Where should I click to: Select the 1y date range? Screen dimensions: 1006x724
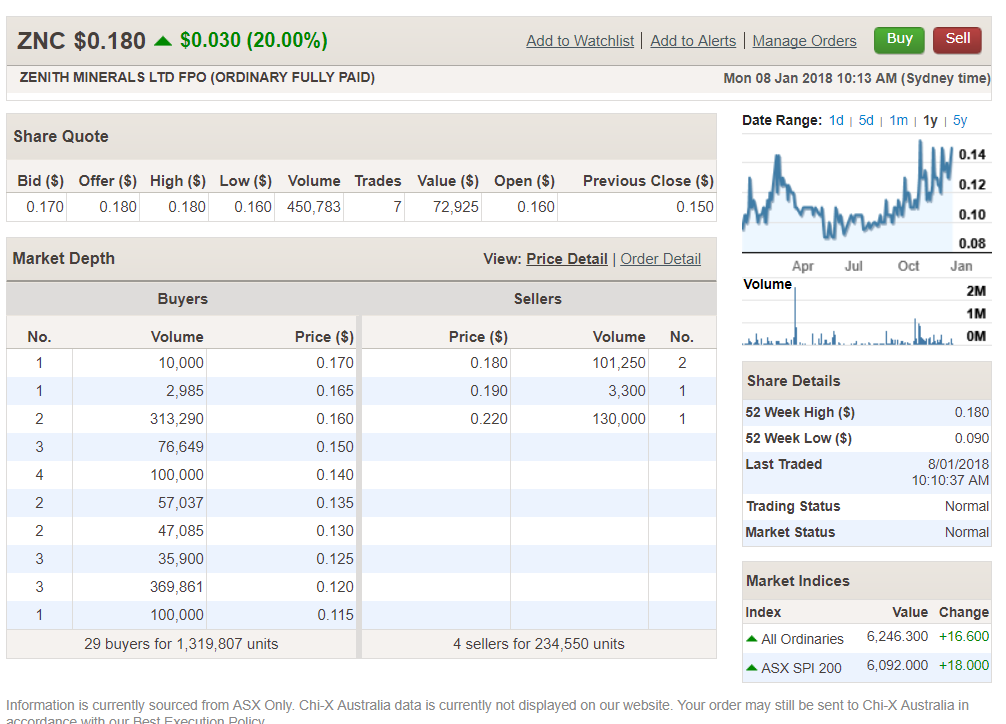pyautogui.click(x=930, y=121)
